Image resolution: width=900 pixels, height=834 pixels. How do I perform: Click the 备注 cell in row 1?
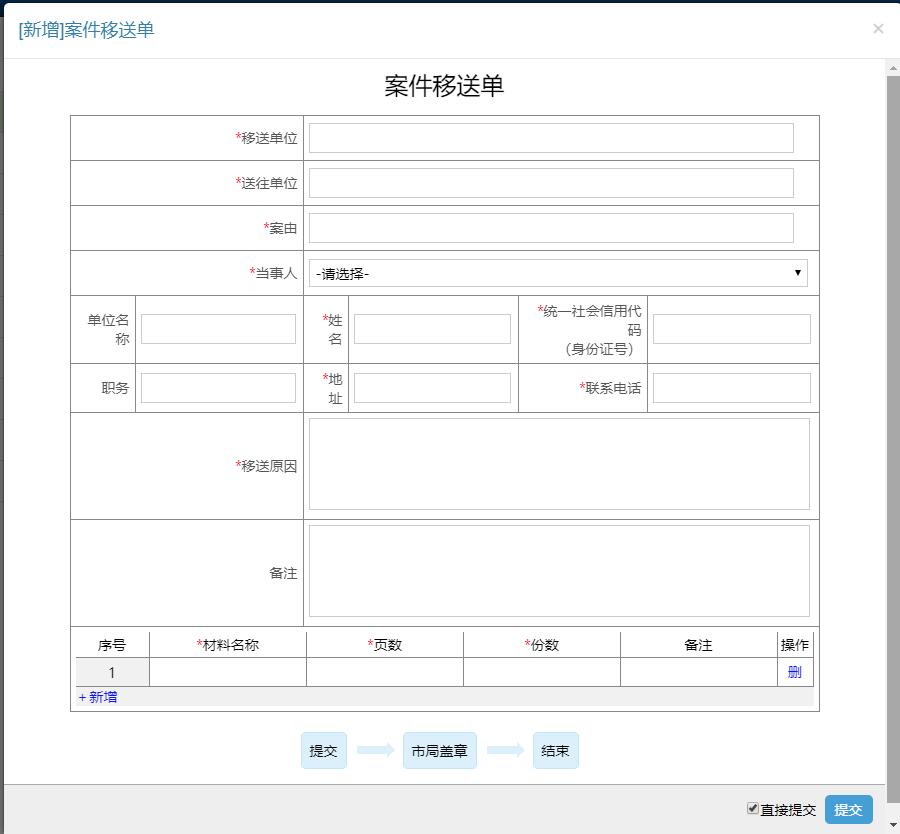pos(699,672)
